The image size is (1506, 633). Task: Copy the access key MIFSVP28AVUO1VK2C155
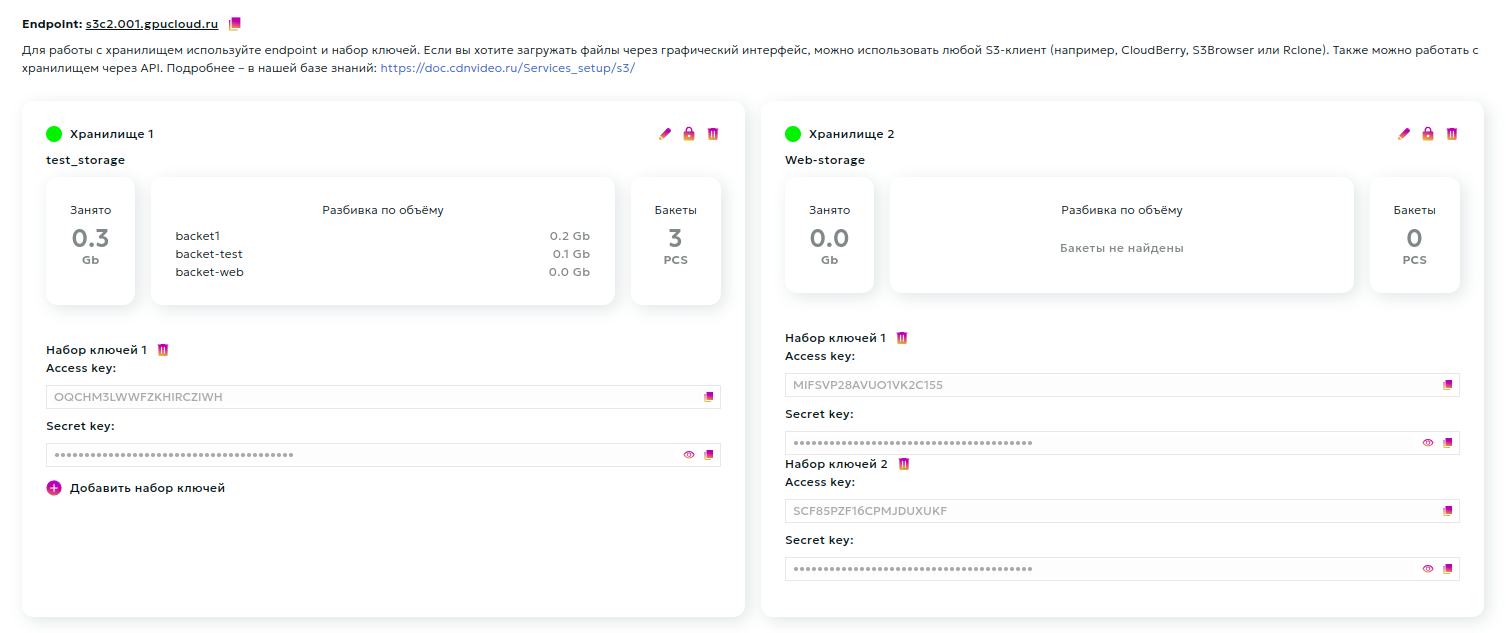point(1448,383)
